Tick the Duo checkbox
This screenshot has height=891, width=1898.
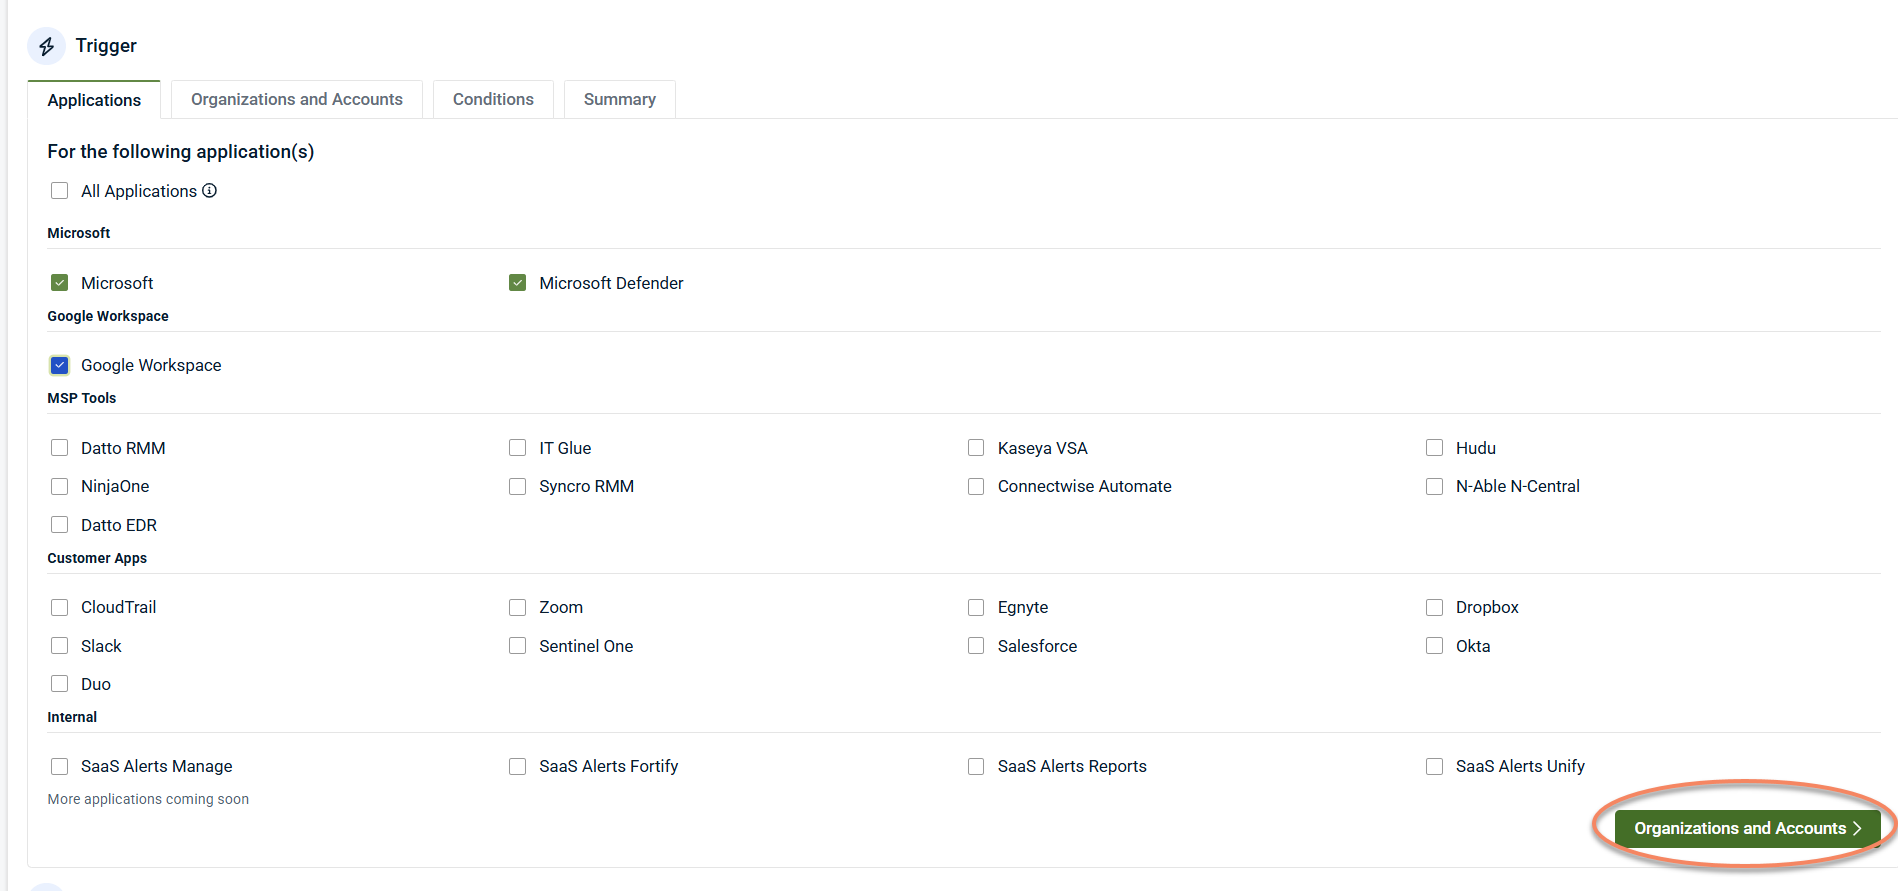coord(60,684)
